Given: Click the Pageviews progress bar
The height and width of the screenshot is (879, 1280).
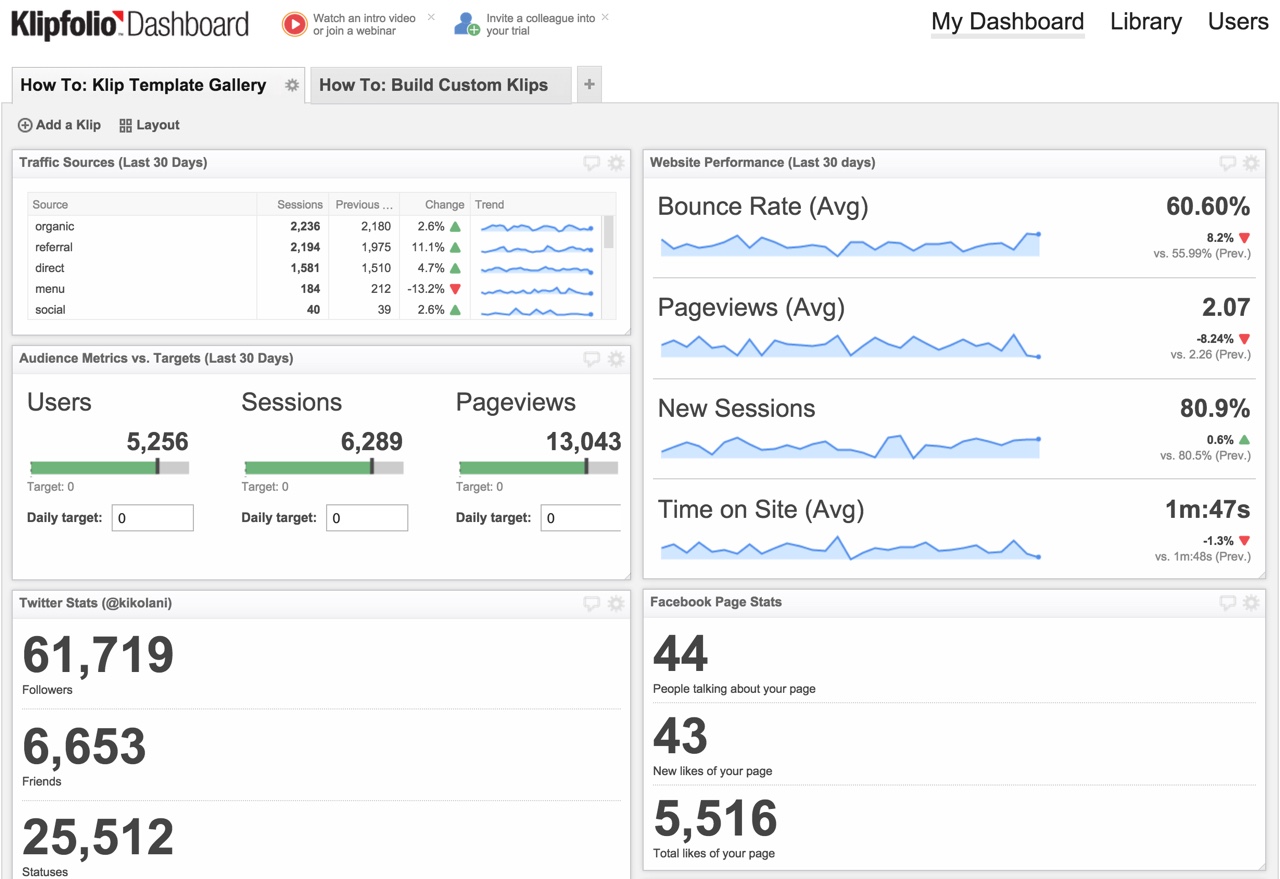Looking at the screenshot, I should pyautogui.click(x=538, y=467).
